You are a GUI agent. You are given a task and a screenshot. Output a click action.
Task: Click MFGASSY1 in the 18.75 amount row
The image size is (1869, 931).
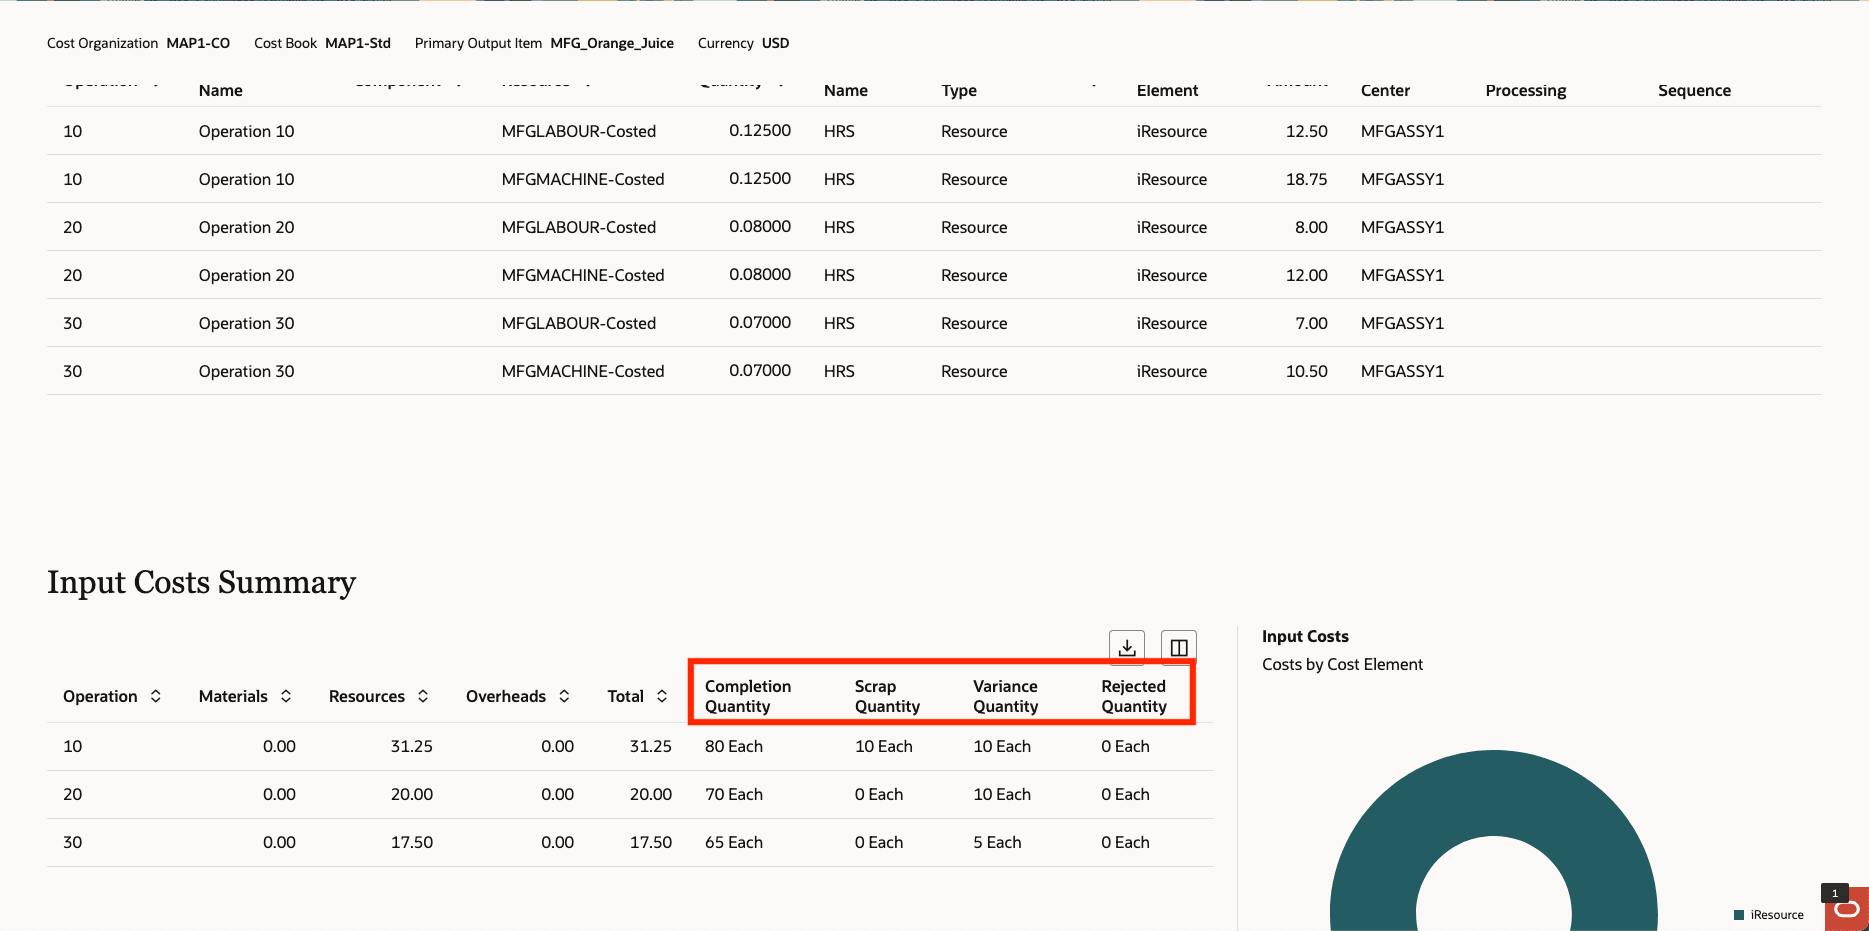click(1402, 179)
